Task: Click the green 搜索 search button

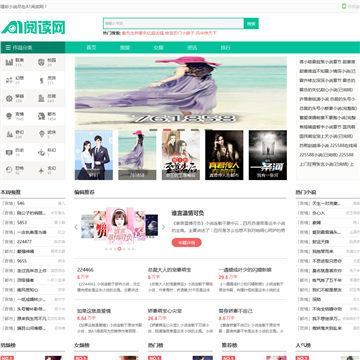Action: pos(251,23)
